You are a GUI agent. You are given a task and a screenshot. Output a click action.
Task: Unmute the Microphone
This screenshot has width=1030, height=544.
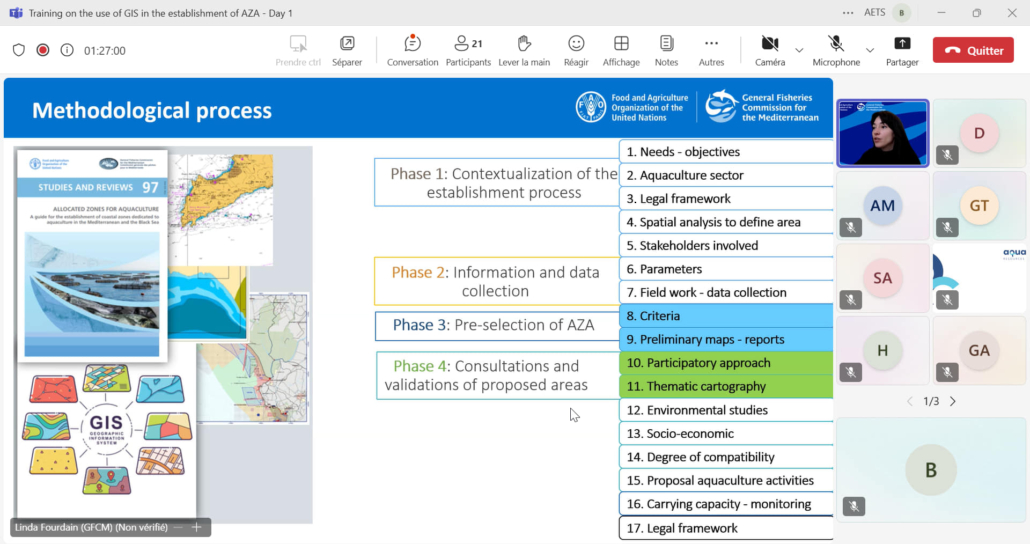point(836,51)
